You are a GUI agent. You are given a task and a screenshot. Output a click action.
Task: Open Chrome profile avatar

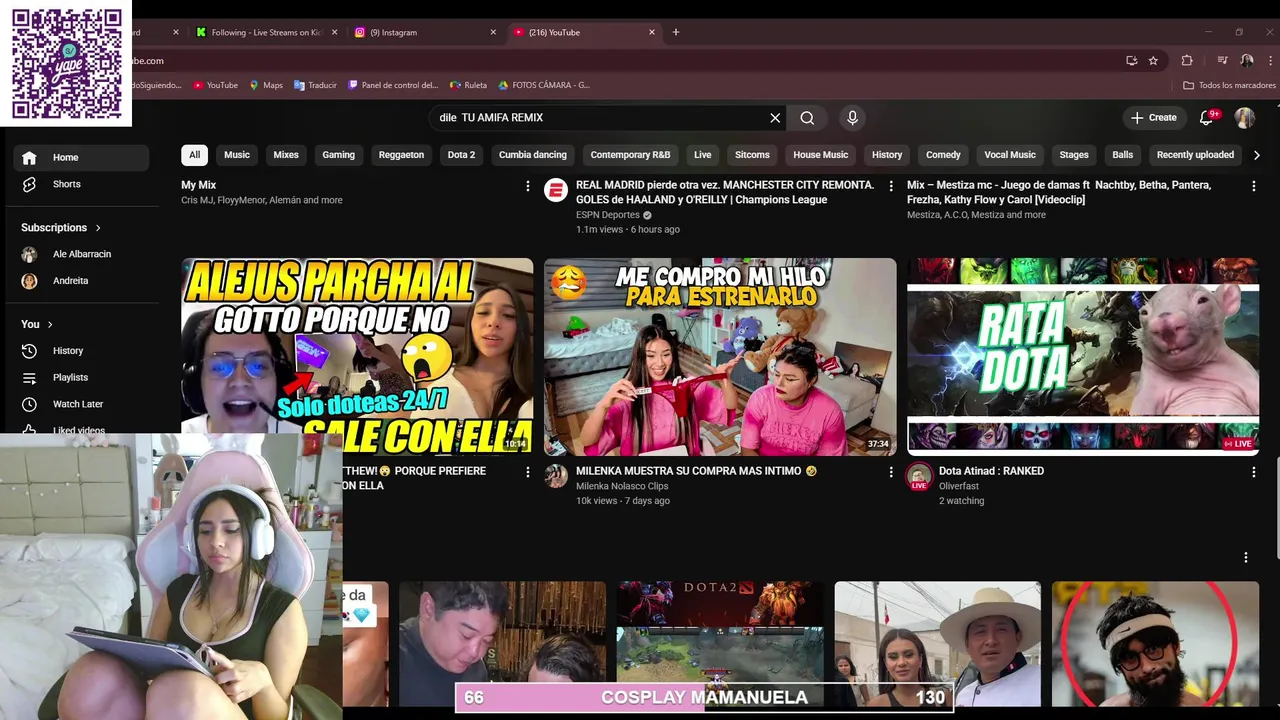coord(1247,61)
